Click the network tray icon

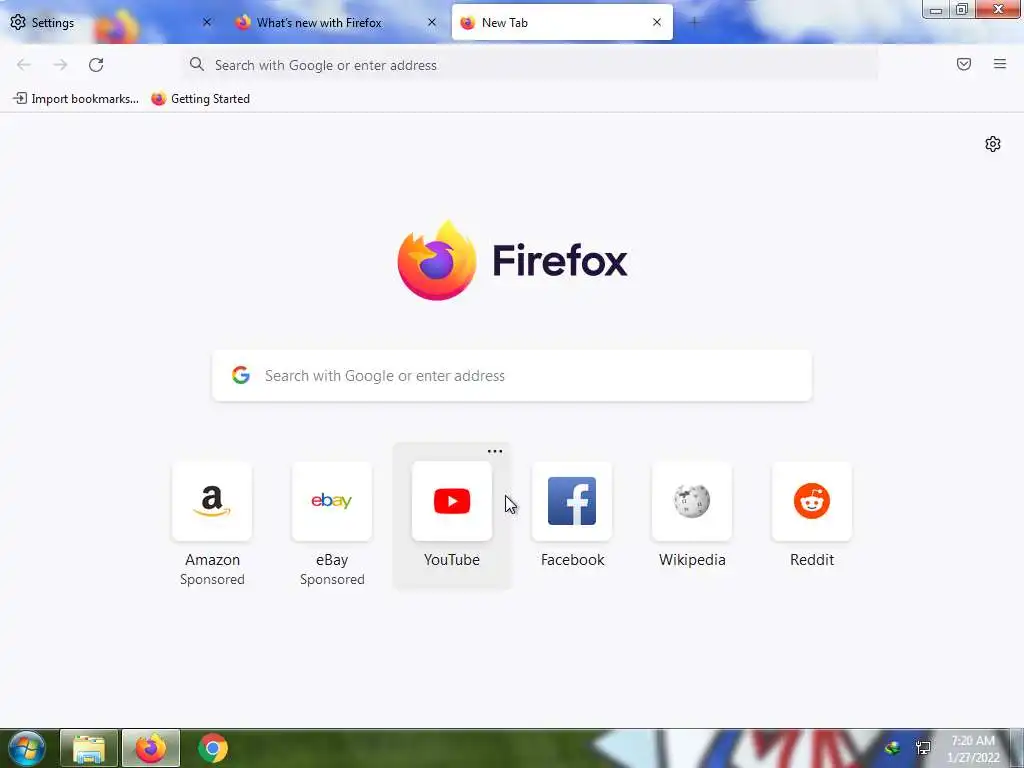click(923, 748)
